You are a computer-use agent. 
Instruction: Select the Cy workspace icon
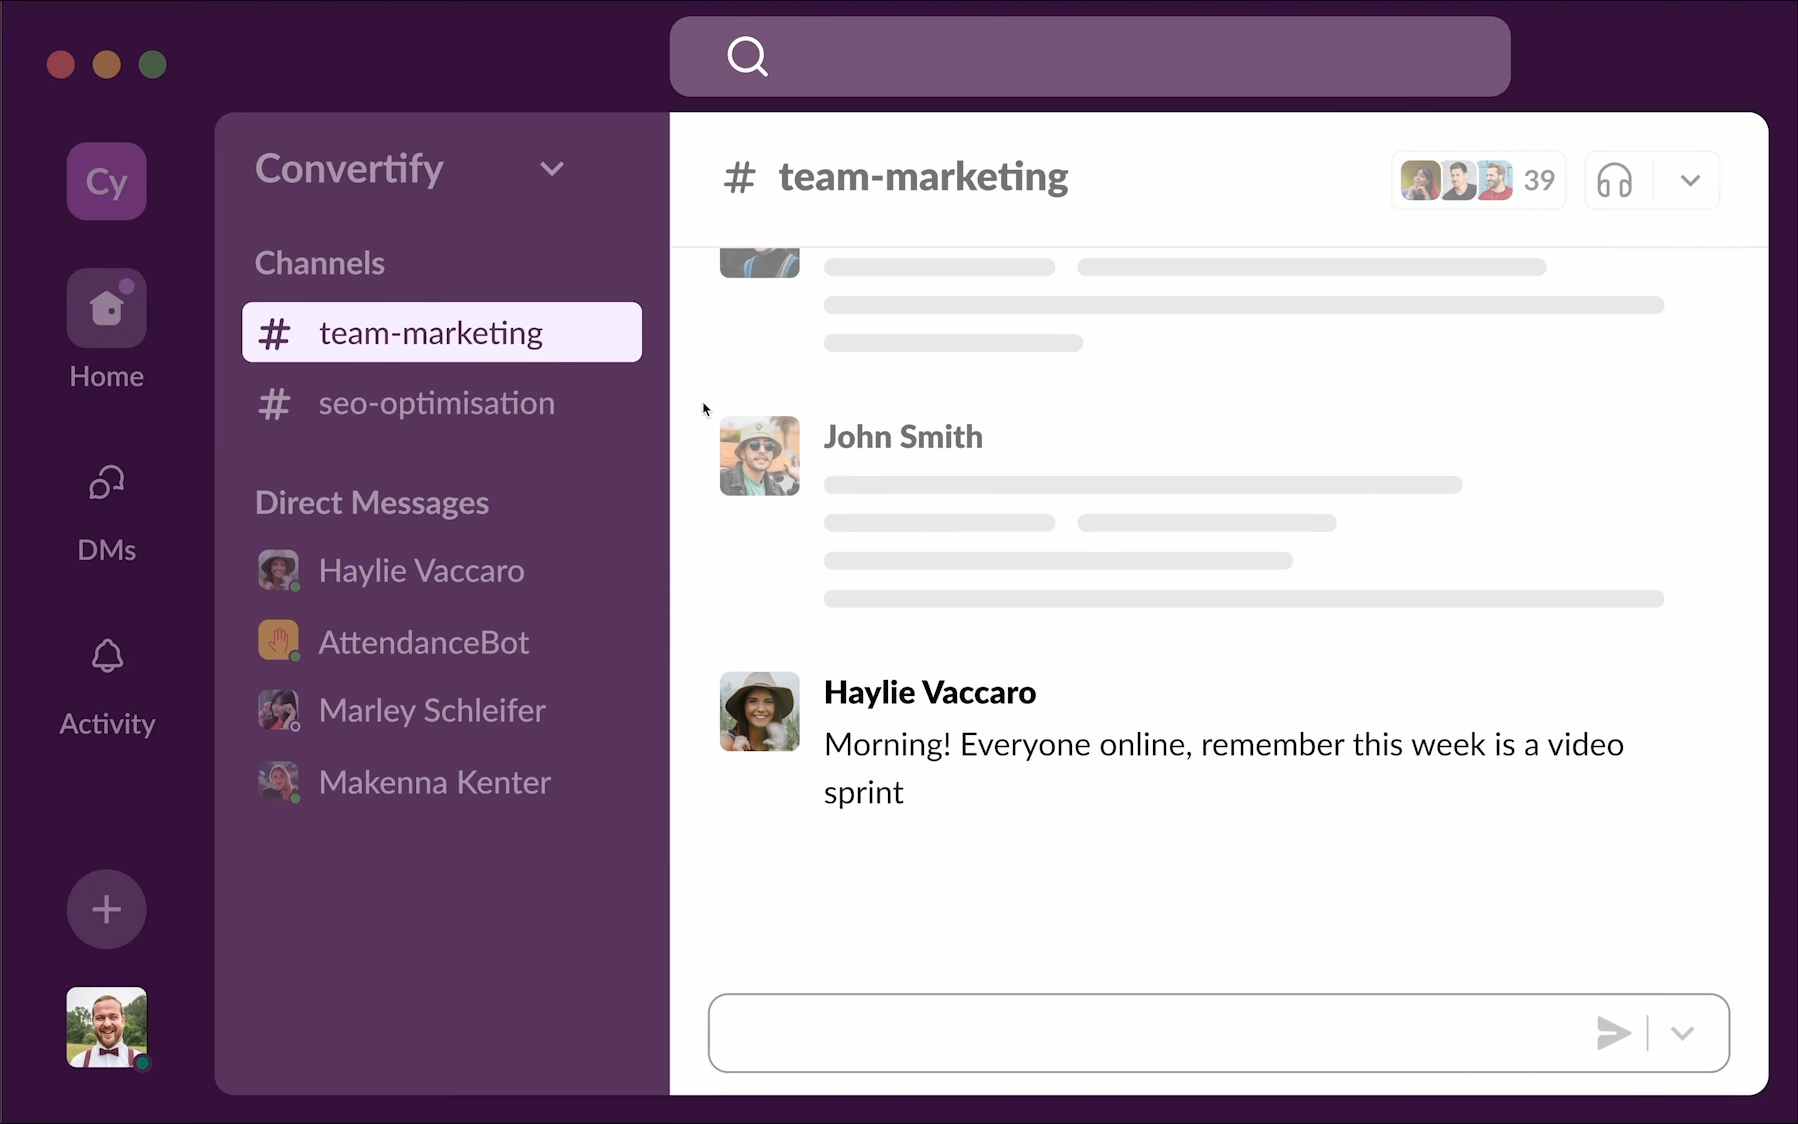coord(106,182)
